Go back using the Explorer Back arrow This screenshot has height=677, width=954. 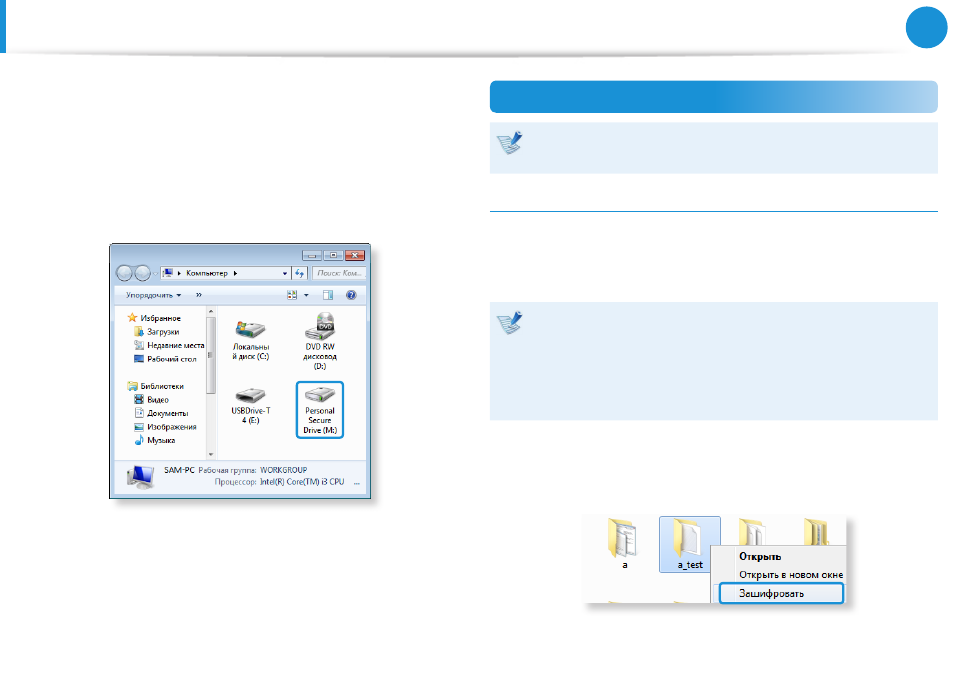click(124, 273)
